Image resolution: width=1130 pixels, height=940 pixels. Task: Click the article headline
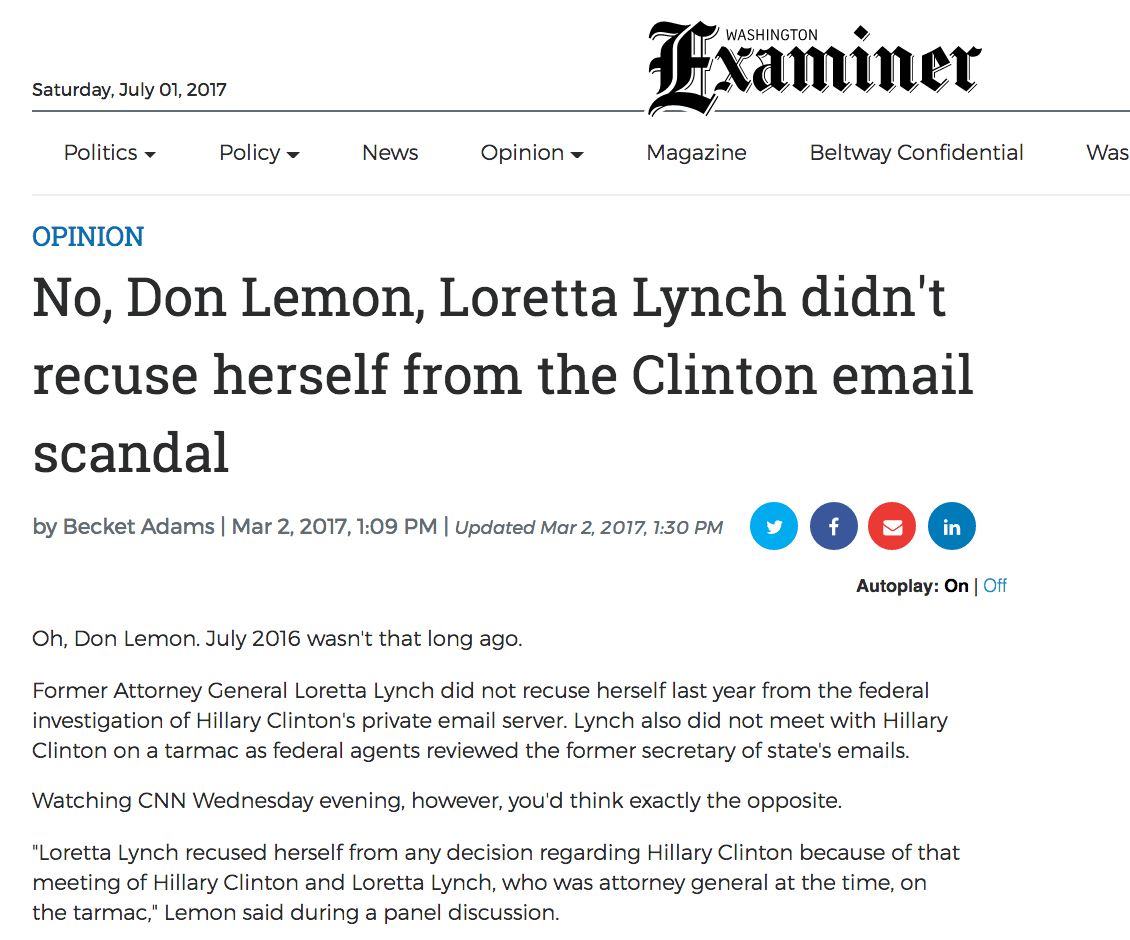(503, 375)
